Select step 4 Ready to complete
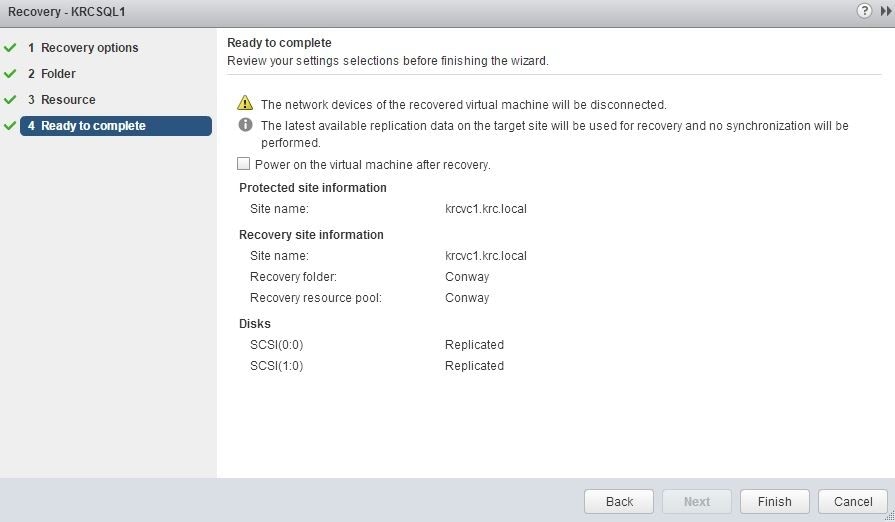This screenshot has height=522, width=895. click(93, 126)
